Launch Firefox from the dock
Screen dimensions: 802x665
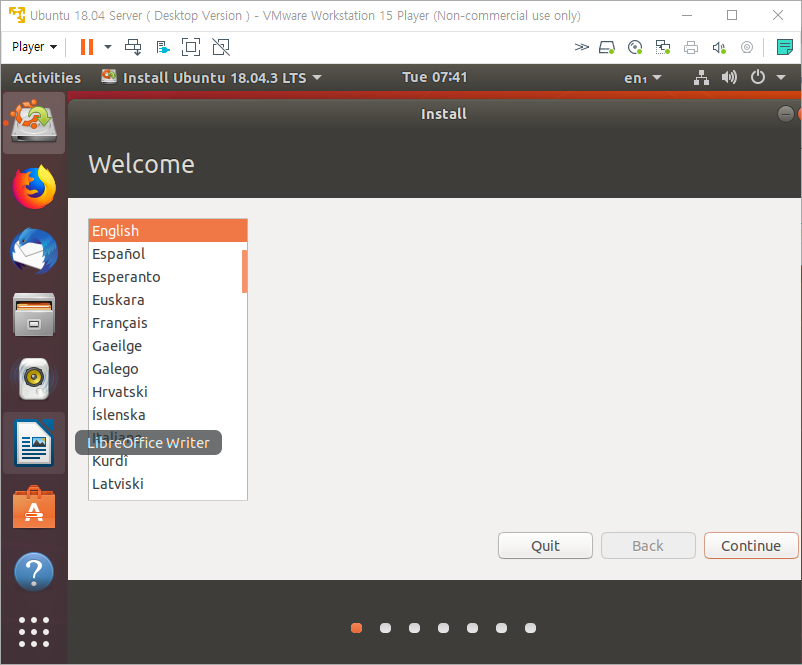pyautogui.click(x=34, y=187)
